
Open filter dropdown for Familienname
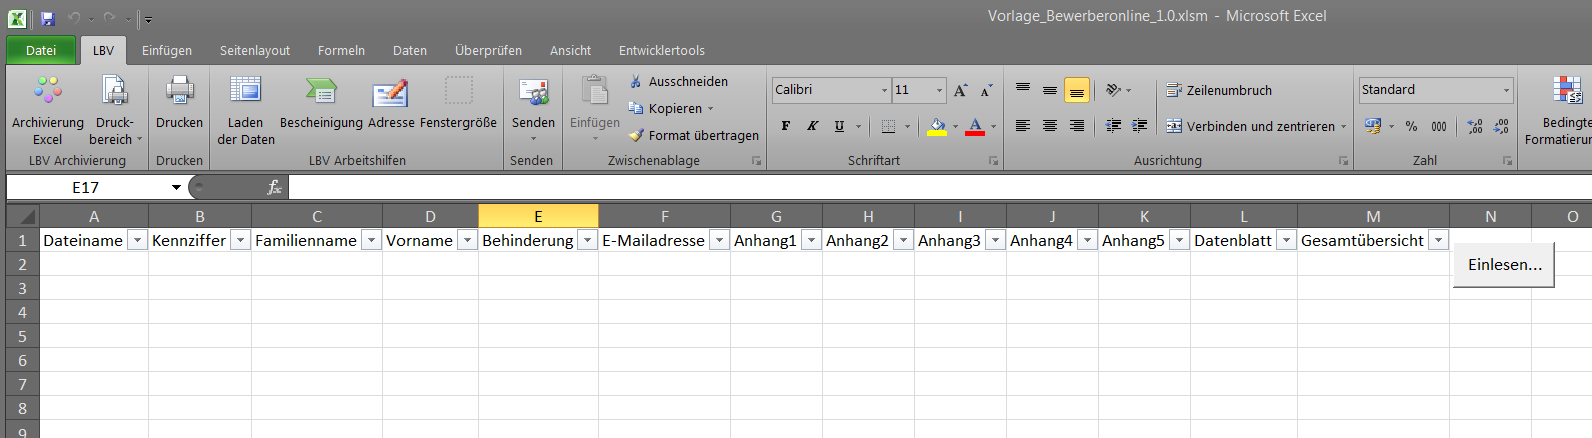[x=371, y=240]
